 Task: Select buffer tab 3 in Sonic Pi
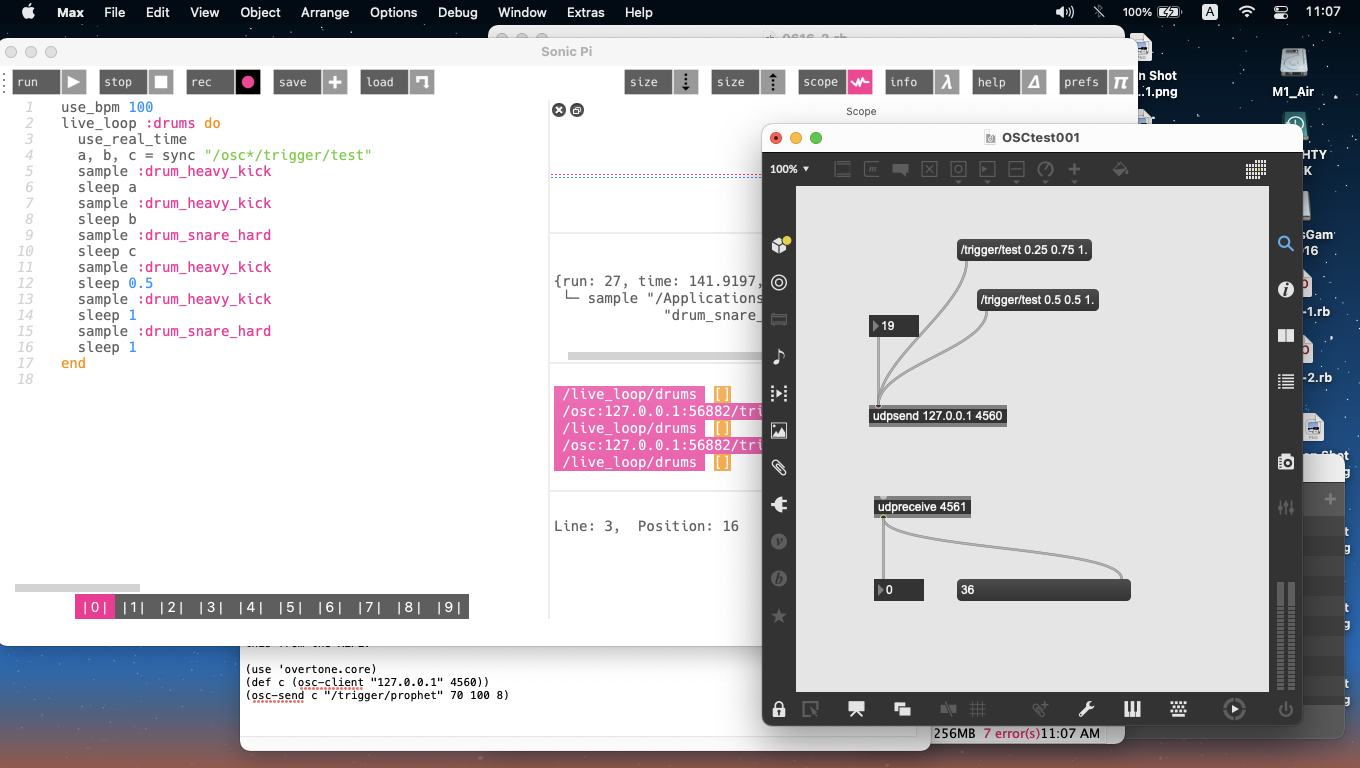tap(209, 607)
